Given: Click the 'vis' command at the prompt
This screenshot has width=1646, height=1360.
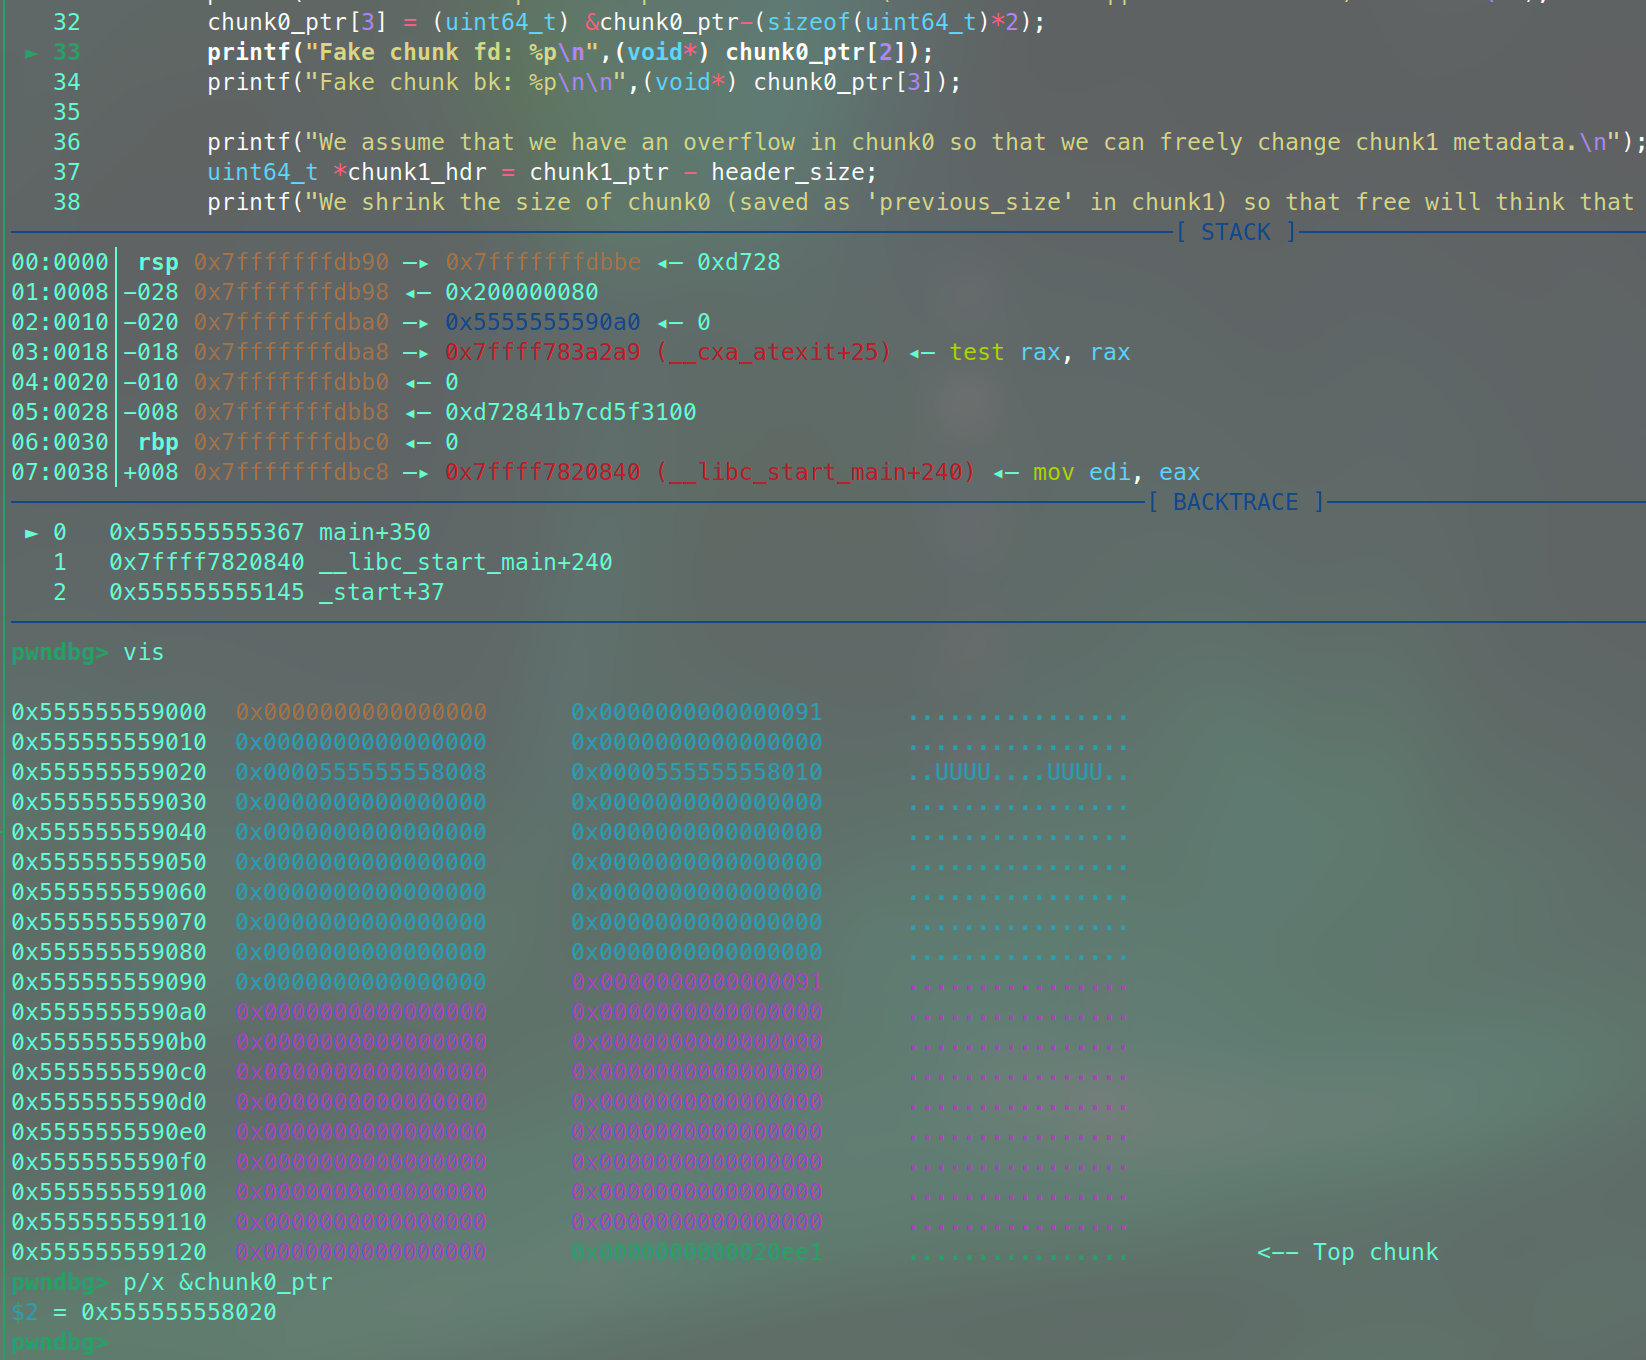Looking at the screenshot, I should coord(144,652).
